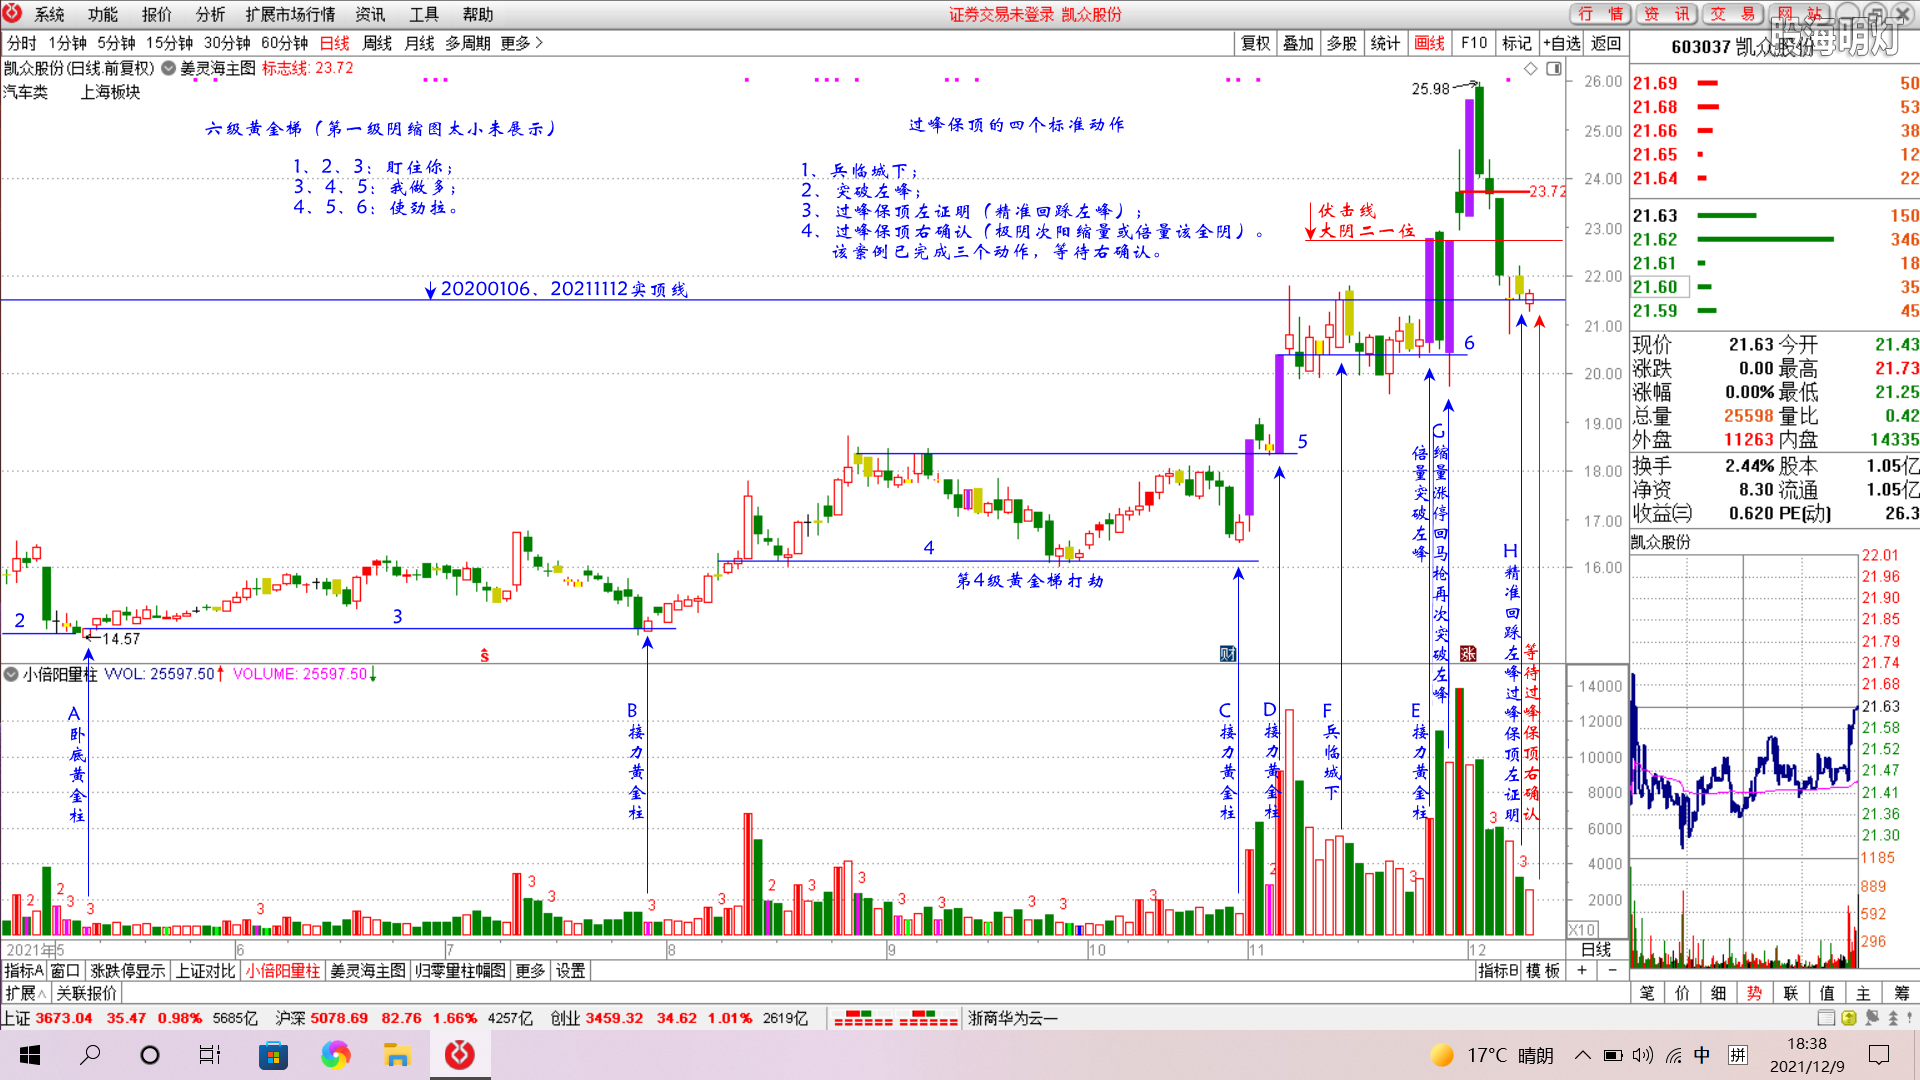The height and width of the screenshot is (1080, 1920).
Task: Open the 模板 template tab
Action: pos(1543,970)
